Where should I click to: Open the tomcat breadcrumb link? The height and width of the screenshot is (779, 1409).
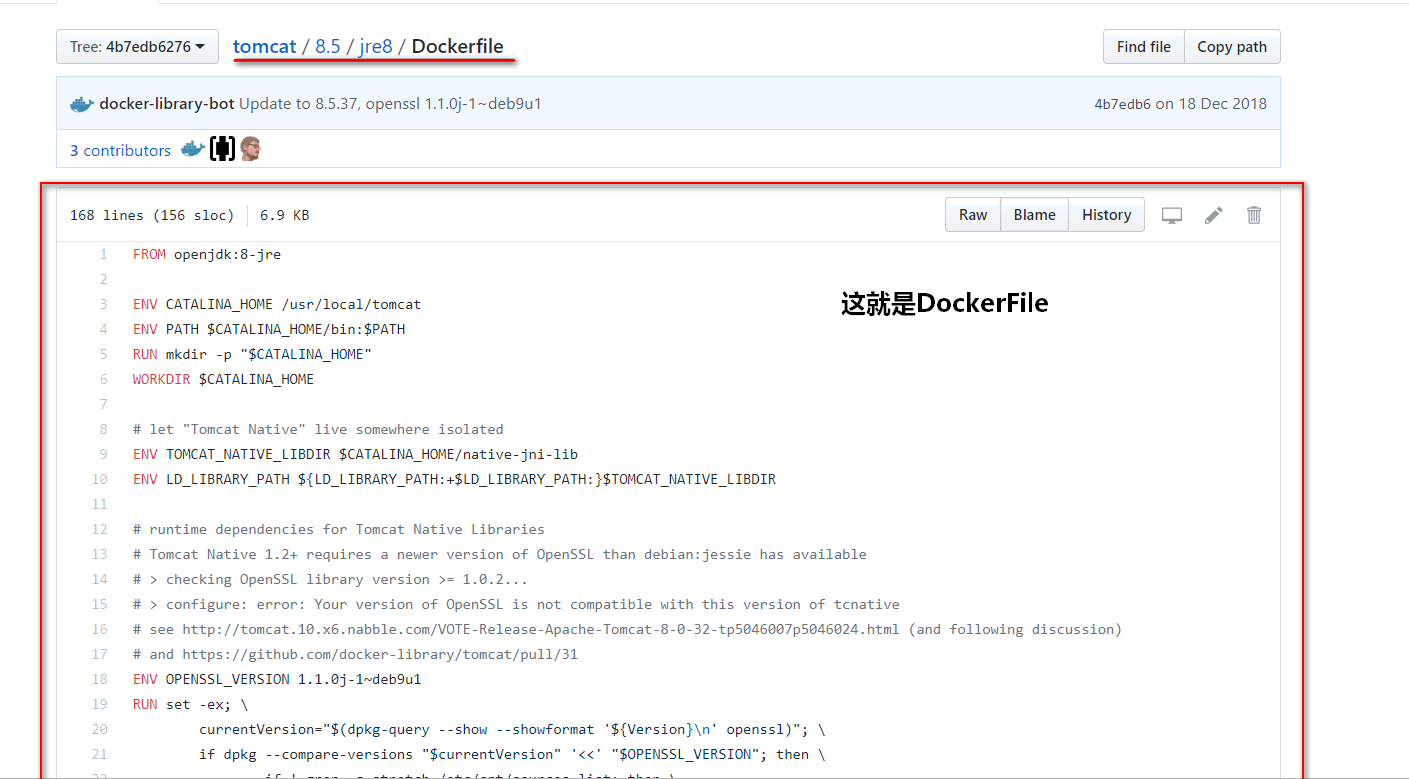click(264, 46)
